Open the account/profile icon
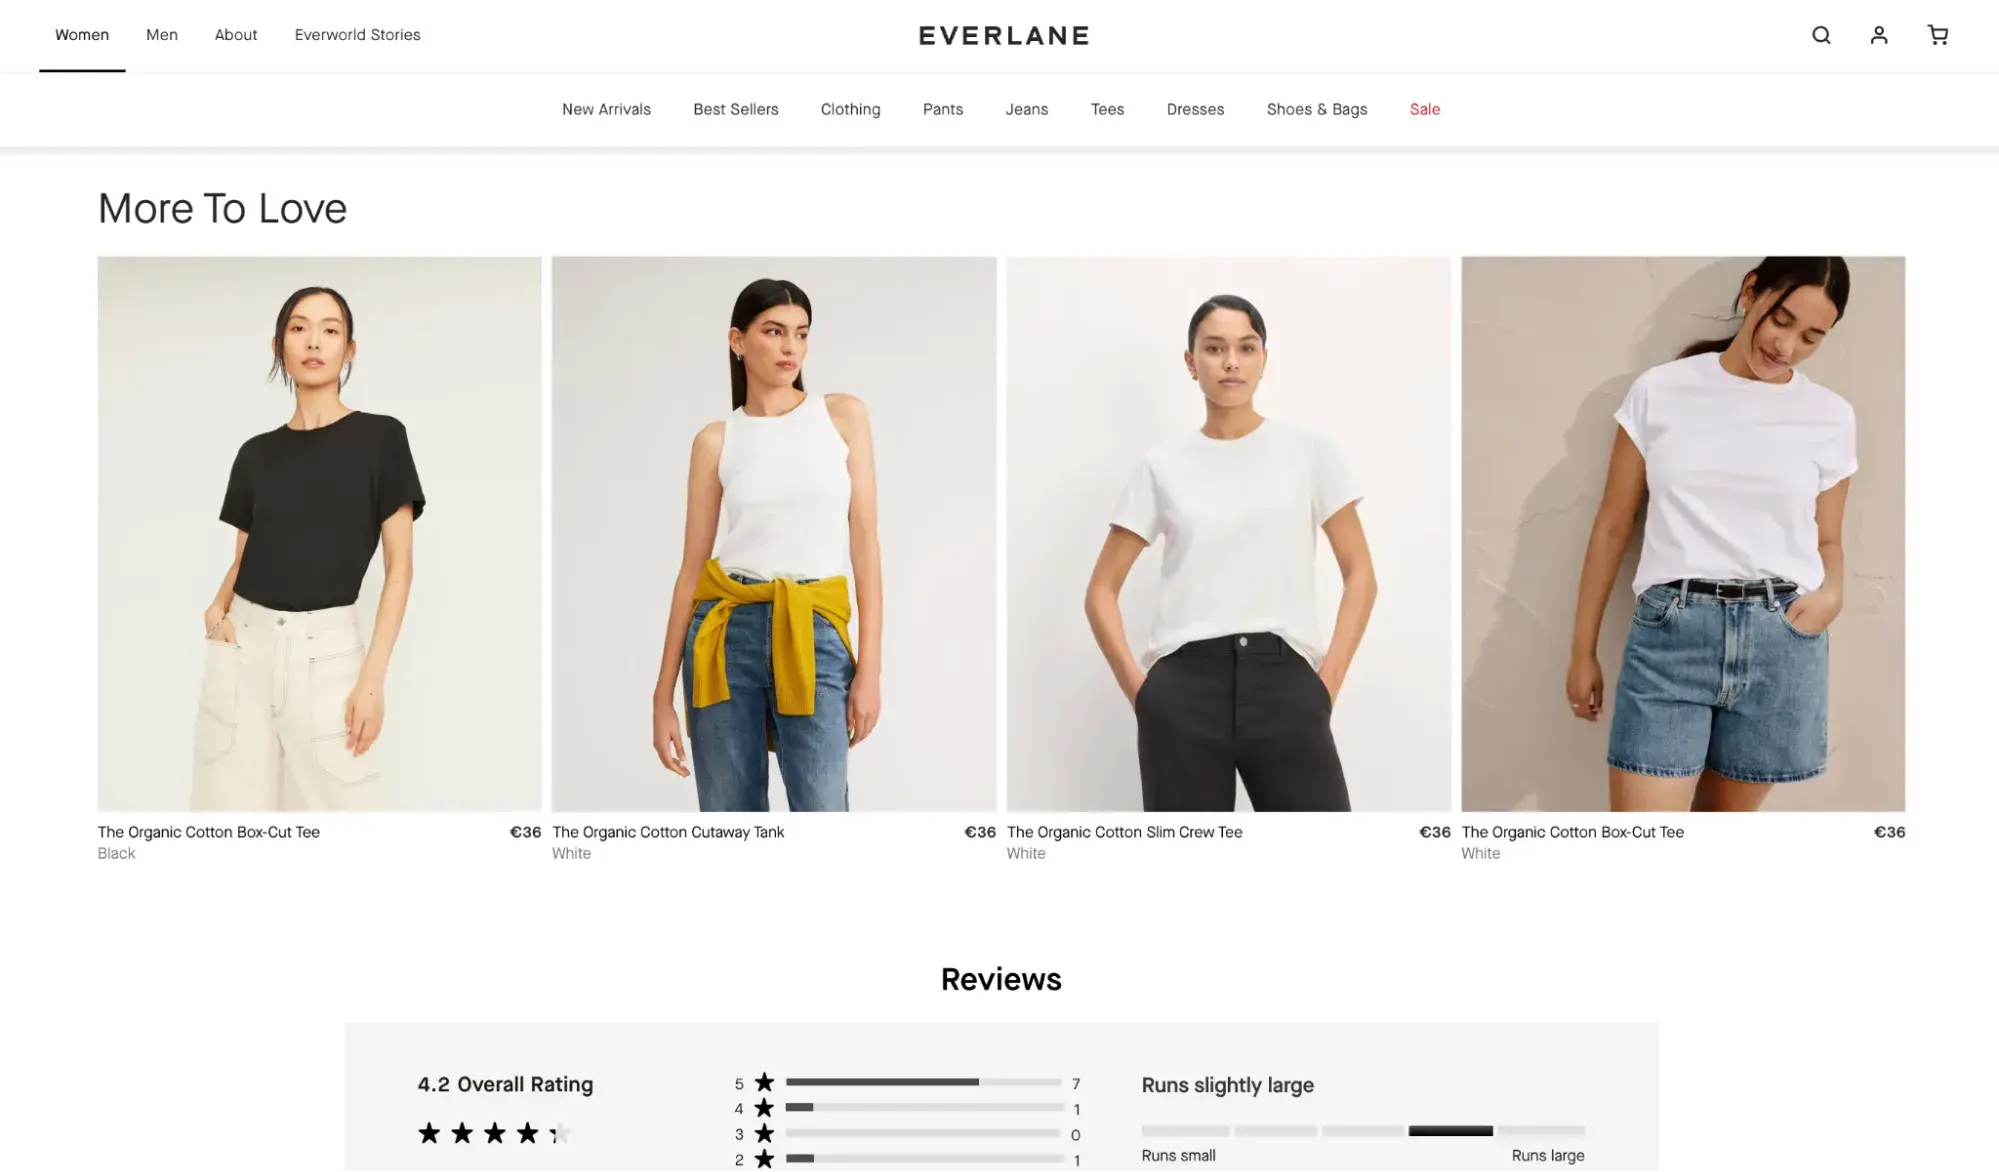The height and width of the screenshot is (1172, 1999). (x=1879, y=35)
